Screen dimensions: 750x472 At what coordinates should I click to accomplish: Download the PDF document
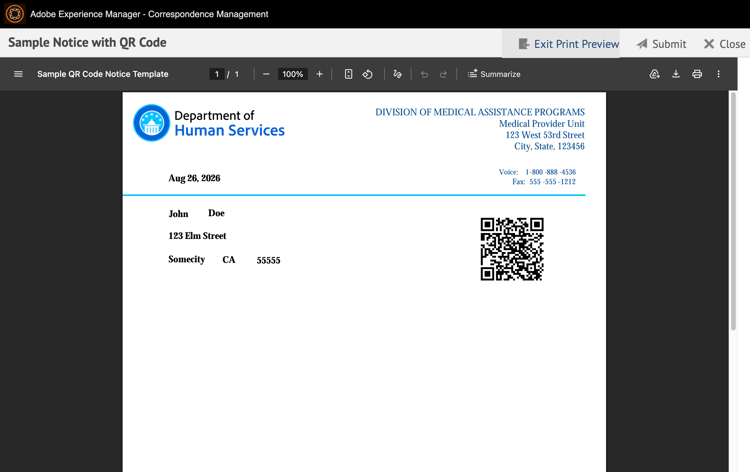point(676,74)
